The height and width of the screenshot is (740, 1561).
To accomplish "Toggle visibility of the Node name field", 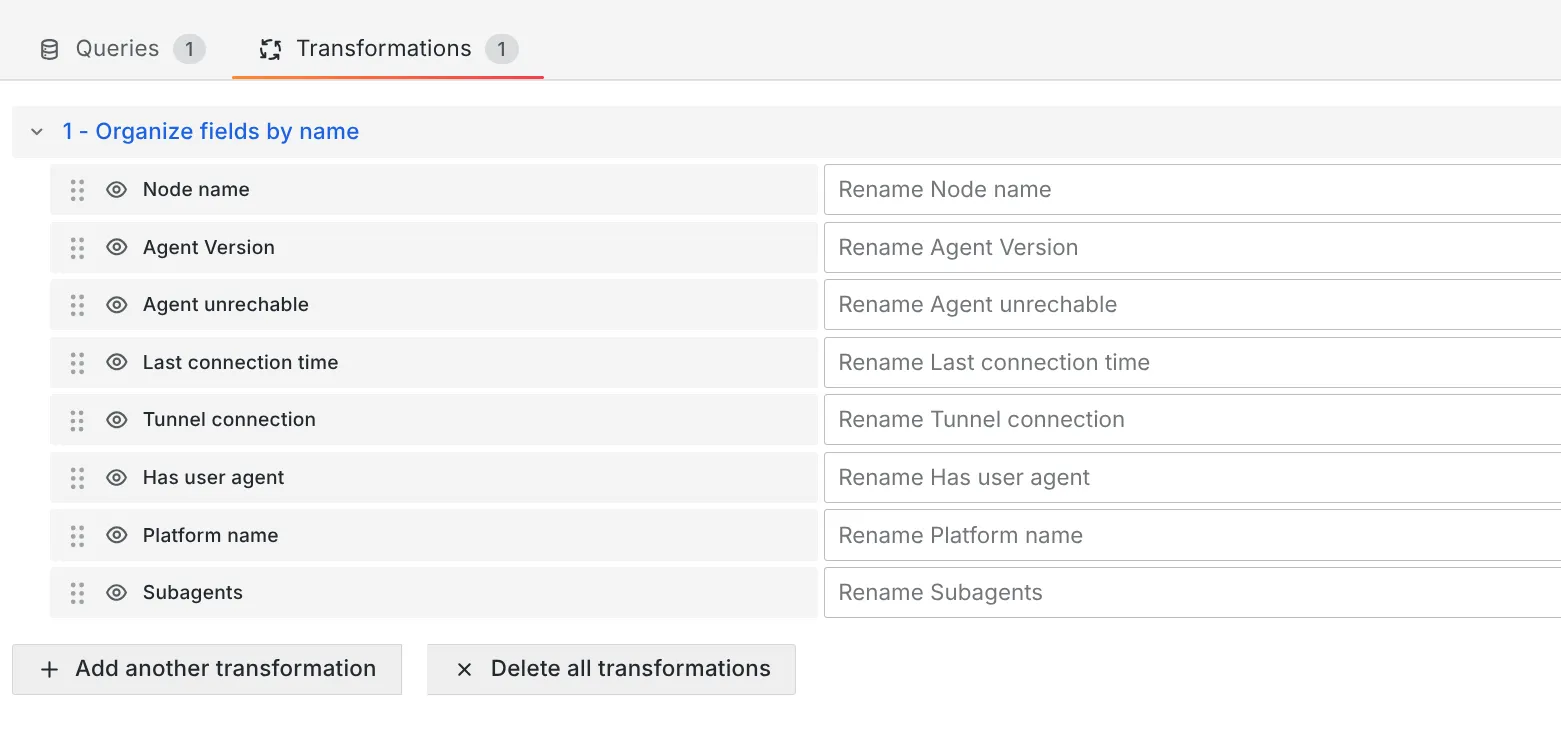I will point(117,189).
